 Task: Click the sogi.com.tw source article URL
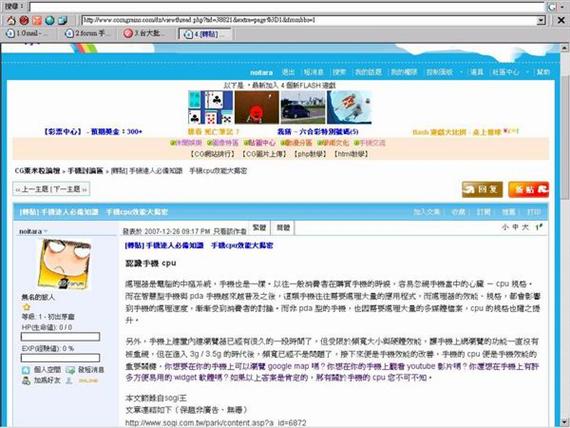click(216, 423)
